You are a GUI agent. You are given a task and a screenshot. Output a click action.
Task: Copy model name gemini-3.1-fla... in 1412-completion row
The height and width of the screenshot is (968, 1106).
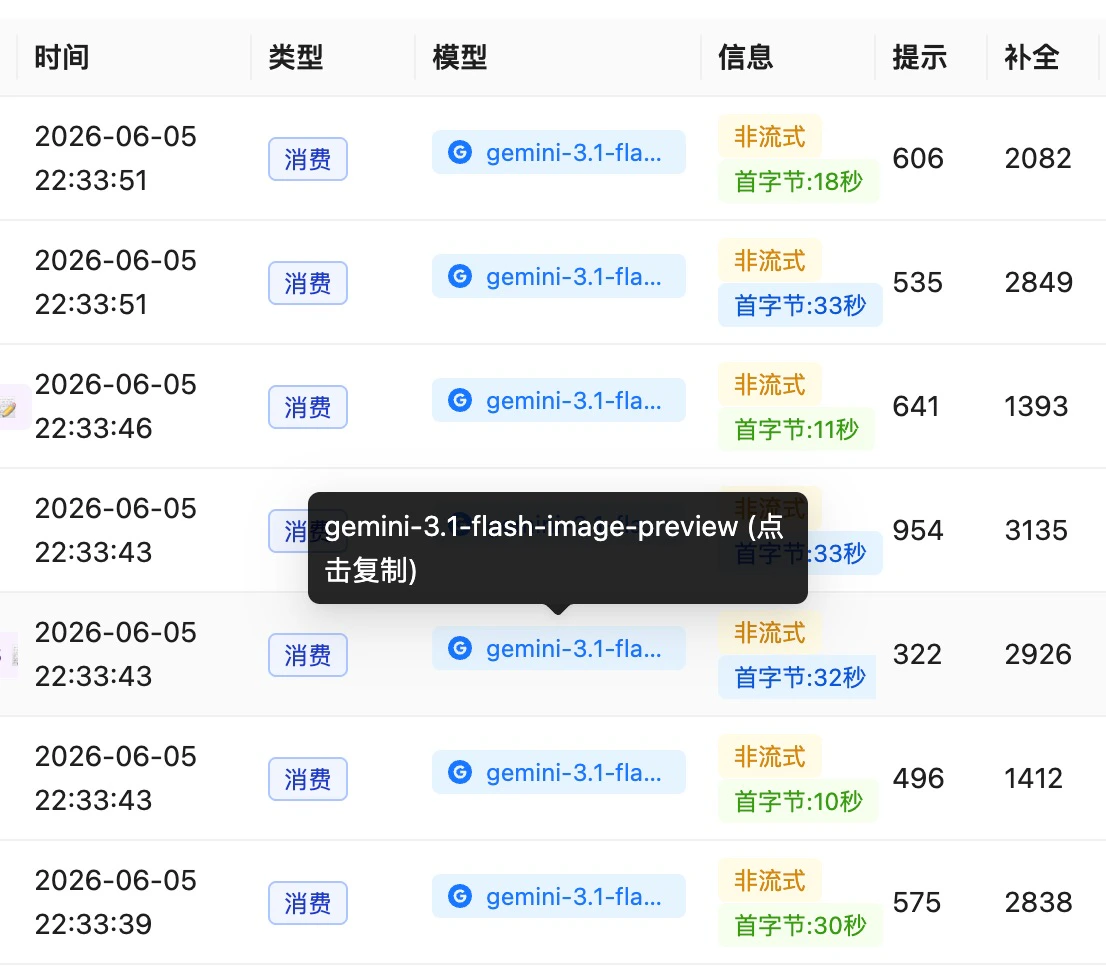pyautogui.click(x=559, y=772)
